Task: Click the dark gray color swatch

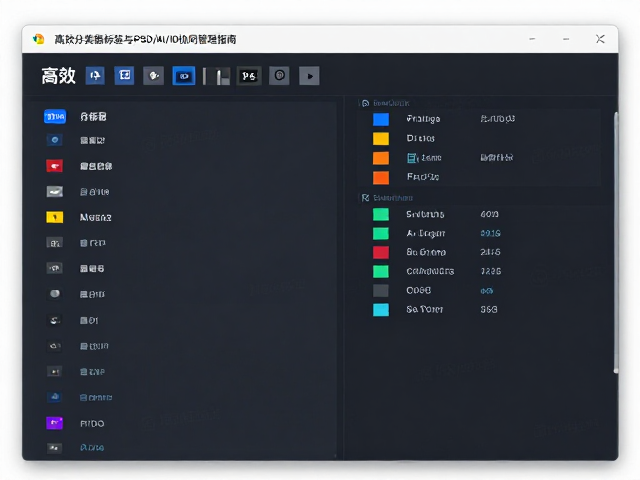Action: 381,291
